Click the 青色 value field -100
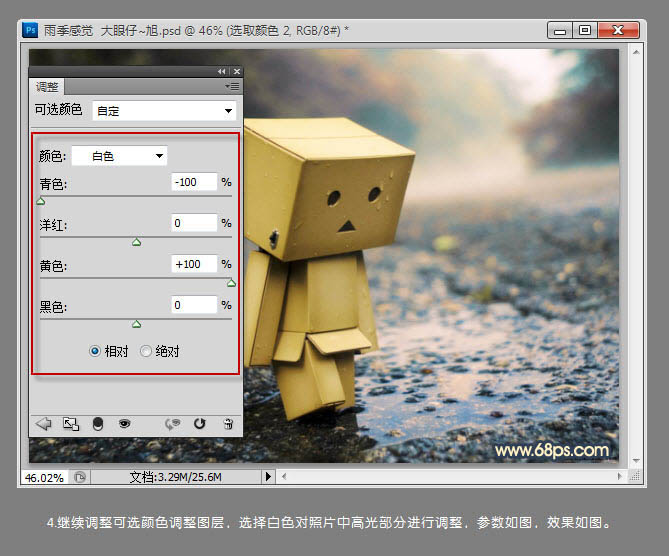The width and height of the screenshot is (669, 556). coord(194,182)
